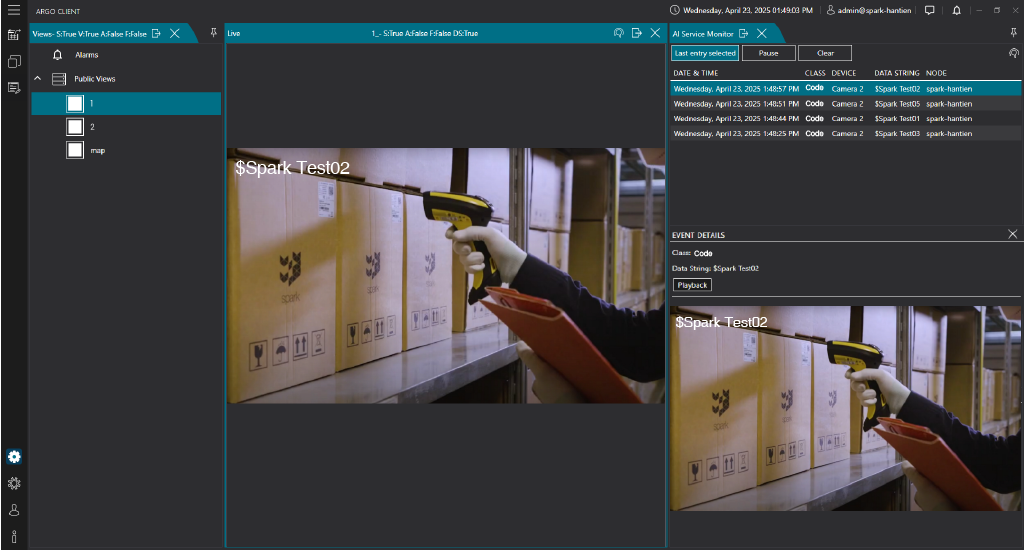Image resolution: width=1024 pixels, height=550 pixels.
Task: Click the info icon in left sidebar
Action: click(x=14, y=537)
